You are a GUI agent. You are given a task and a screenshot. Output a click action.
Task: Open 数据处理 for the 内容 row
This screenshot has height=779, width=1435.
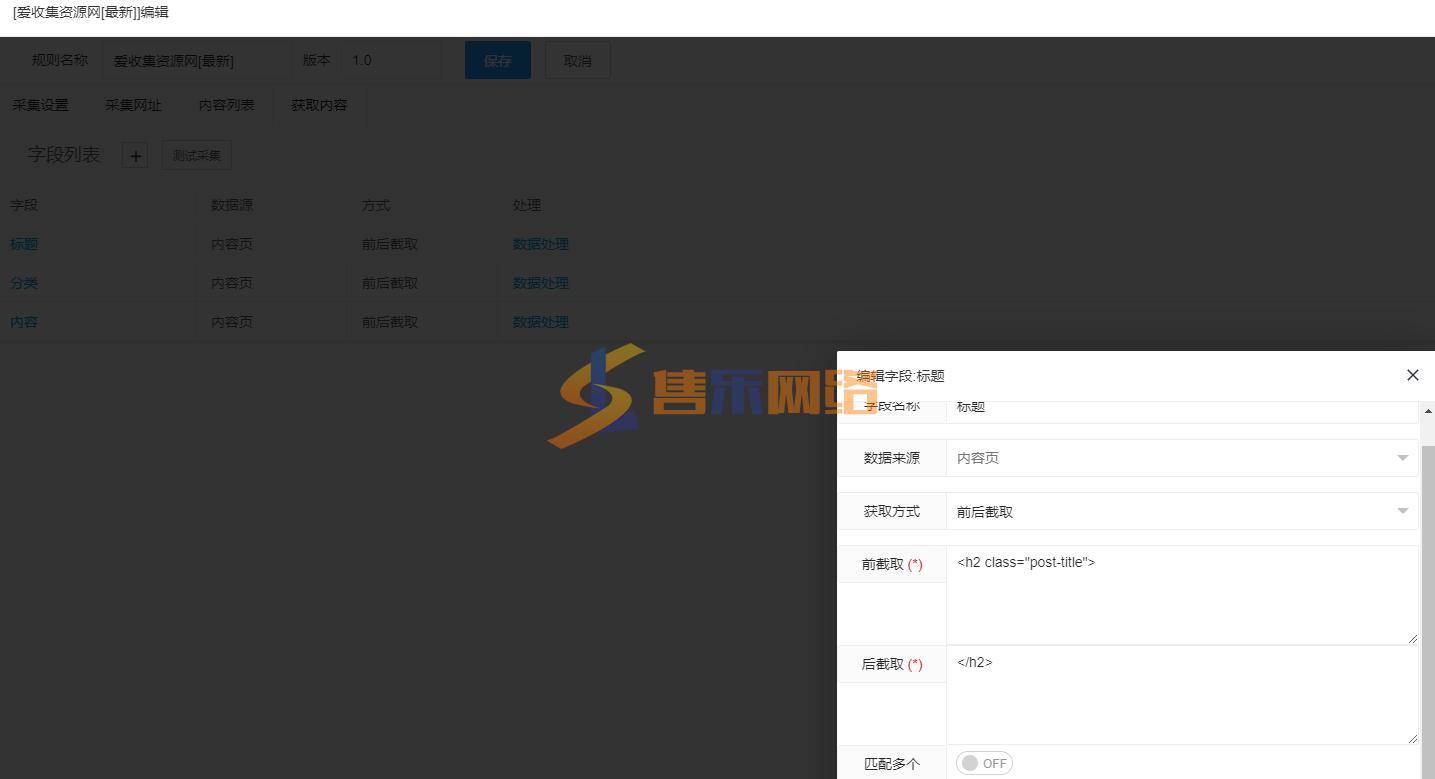(x=541, y=322)
